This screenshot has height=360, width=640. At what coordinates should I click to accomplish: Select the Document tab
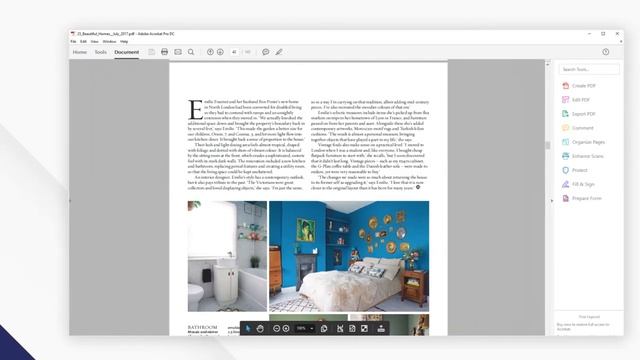coord(127,52)
